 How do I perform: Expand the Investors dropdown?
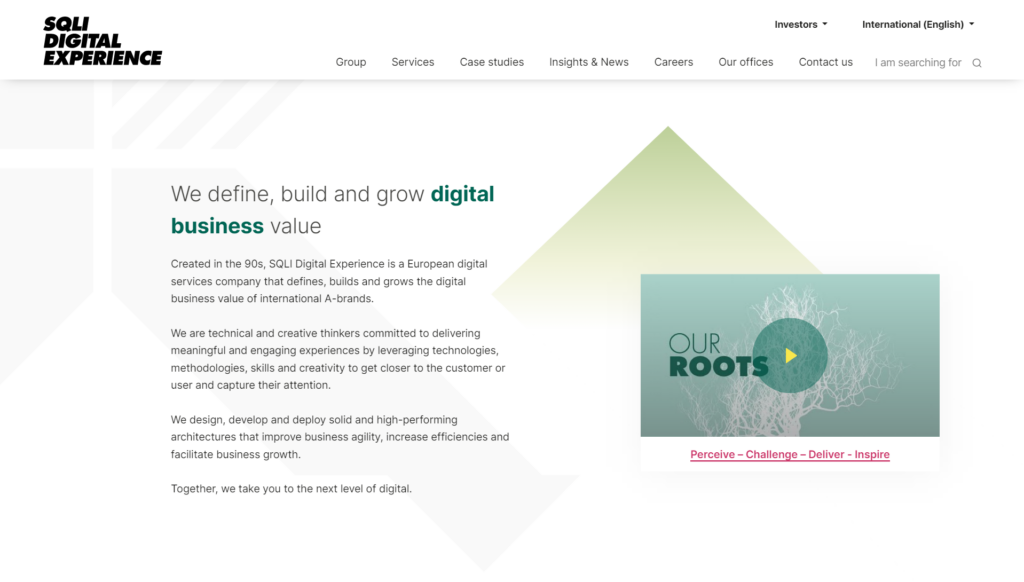point(801,24)
